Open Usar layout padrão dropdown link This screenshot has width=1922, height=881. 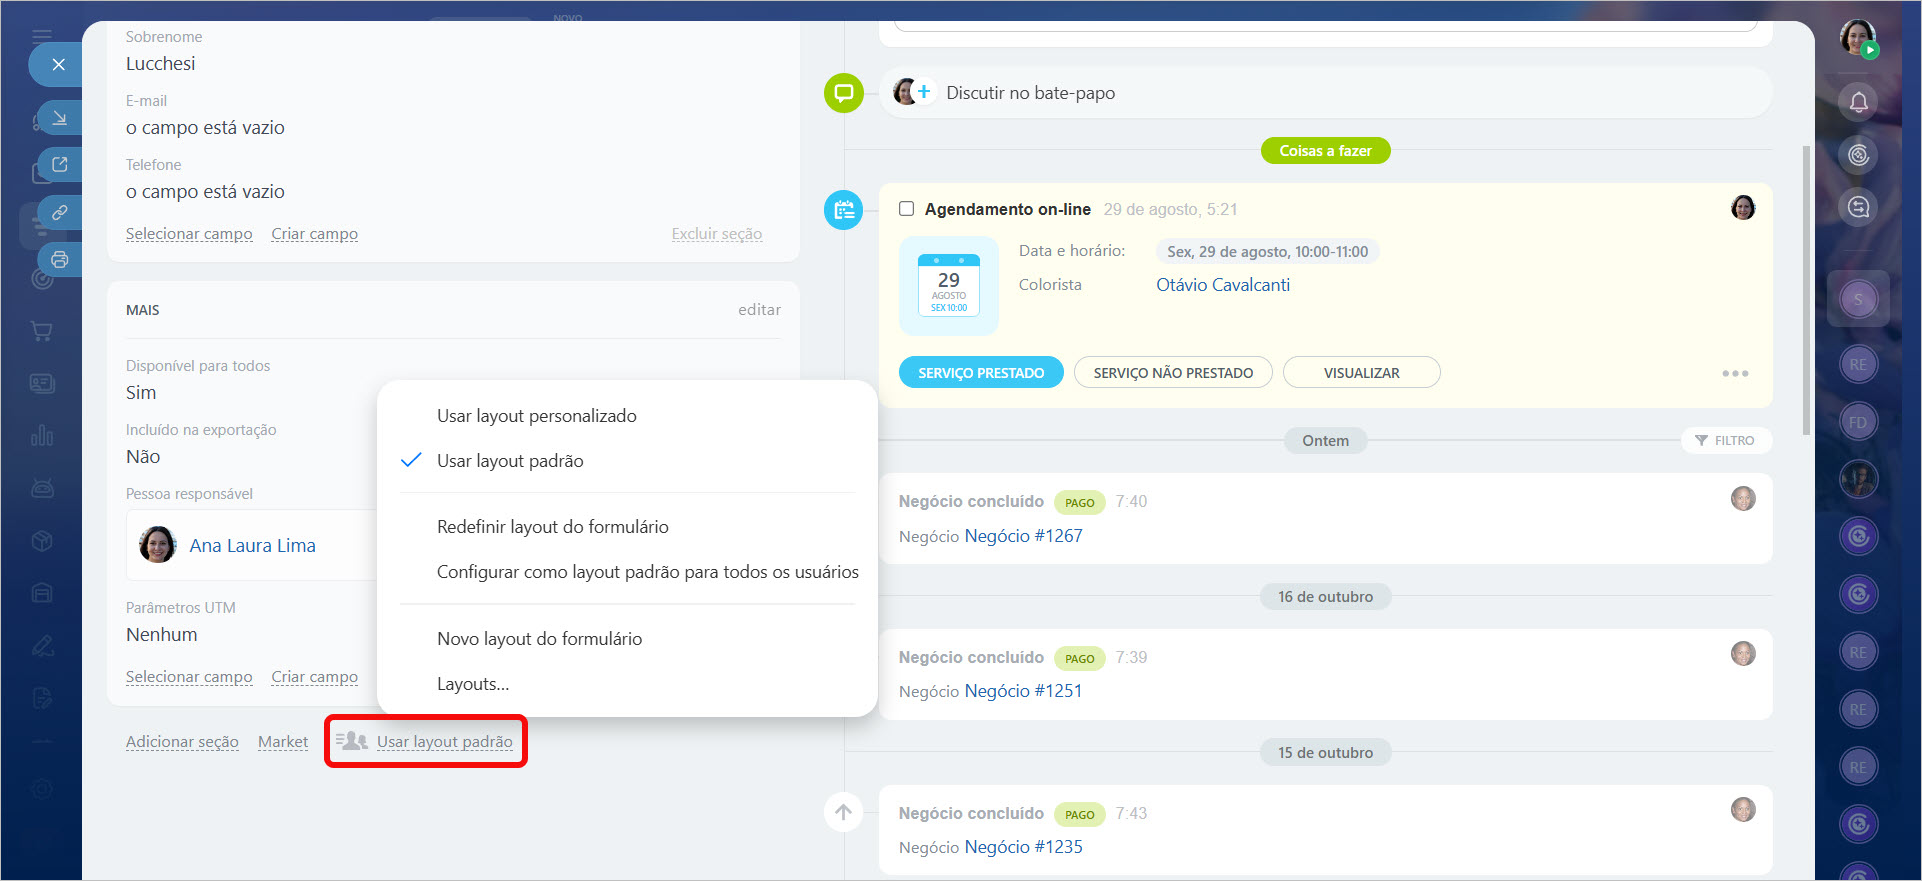[x=444, y=742]
